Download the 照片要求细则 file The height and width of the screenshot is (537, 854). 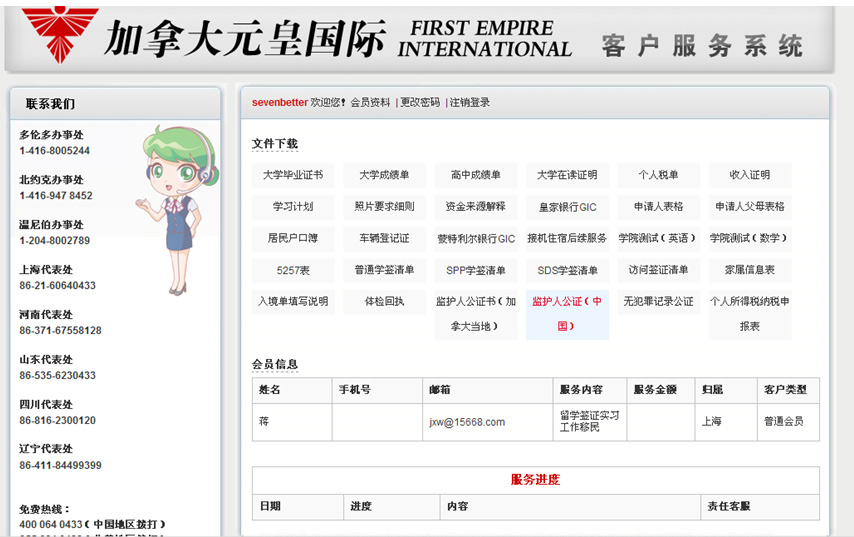point(384,206)
